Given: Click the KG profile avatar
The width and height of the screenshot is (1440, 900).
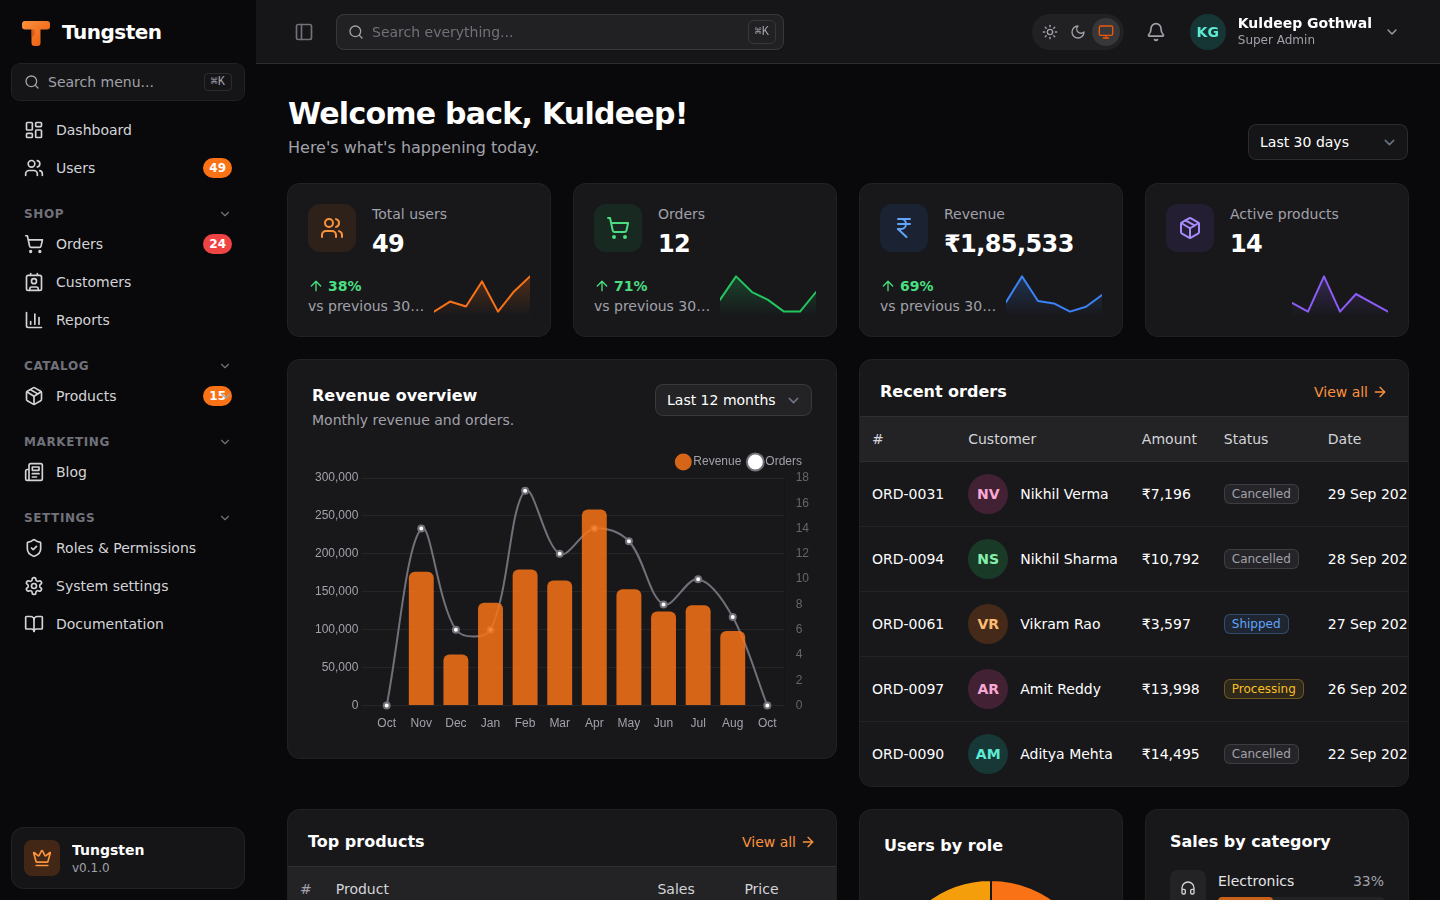Looking at the screenshot, I should pyautogui.click(x=1208, y=32).
